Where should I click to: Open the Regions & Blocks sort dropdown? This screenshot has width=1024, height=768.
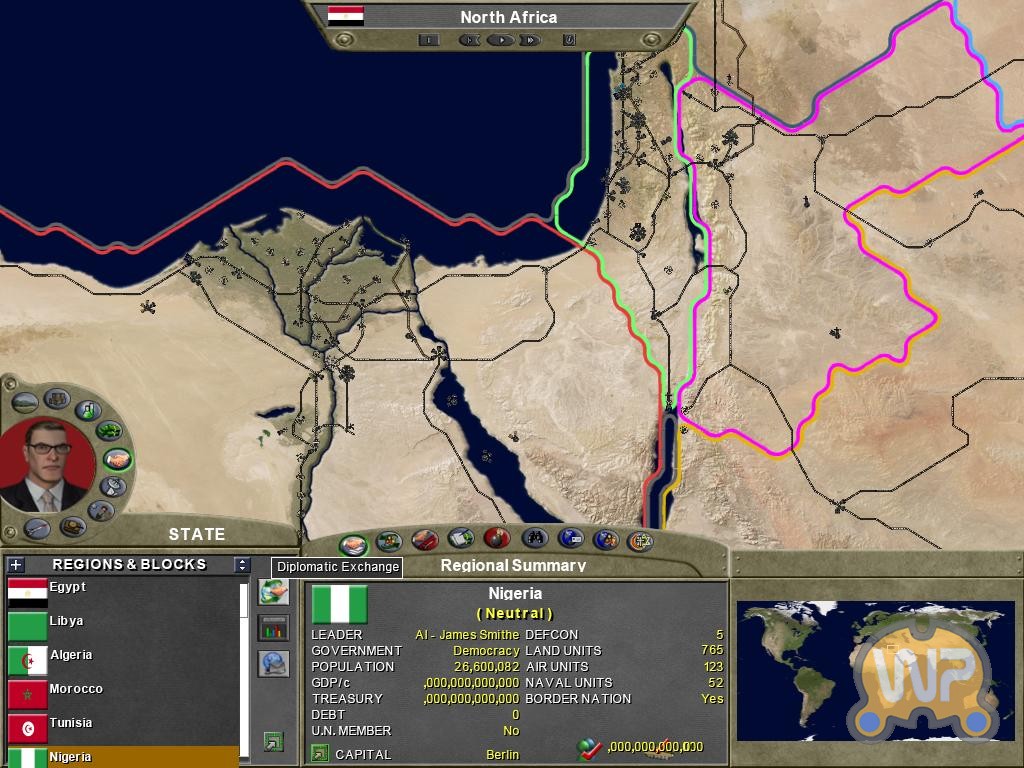pyautogui.click(x=241, y=565)
